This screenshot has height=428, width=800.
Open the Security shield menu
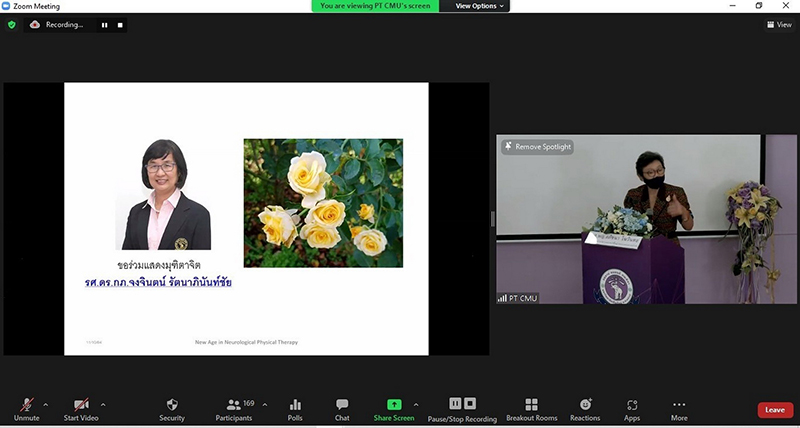172,410
